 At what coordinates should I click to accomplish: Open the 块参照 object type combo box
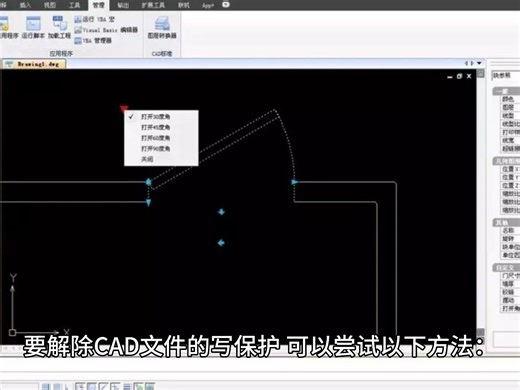pos(506,75)
